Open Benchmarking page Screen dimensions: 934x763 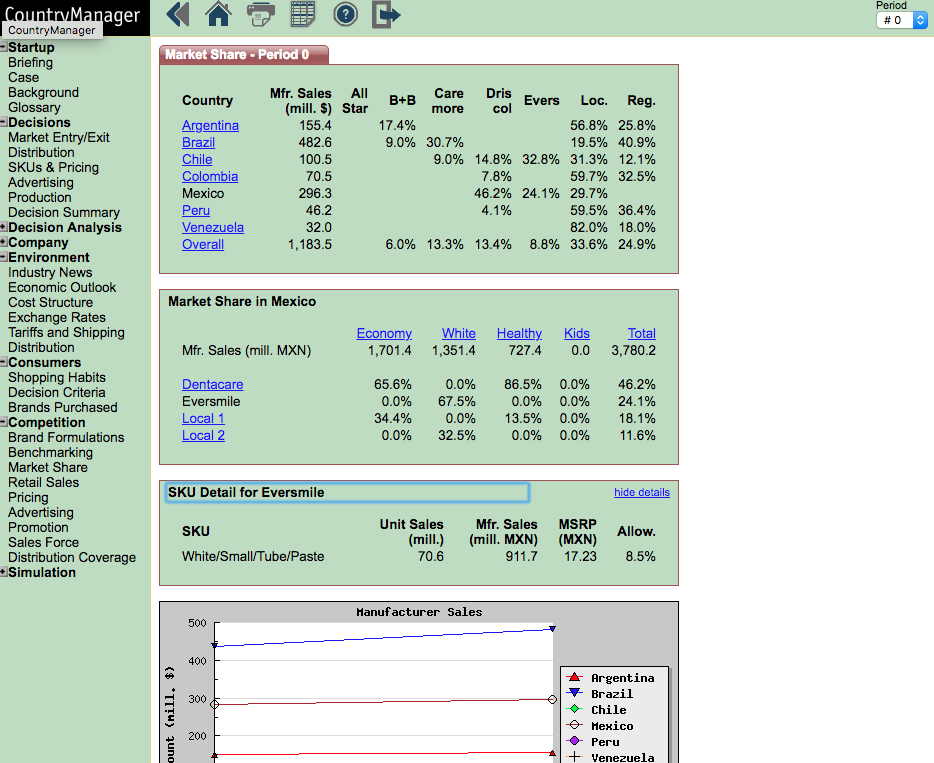50,452
